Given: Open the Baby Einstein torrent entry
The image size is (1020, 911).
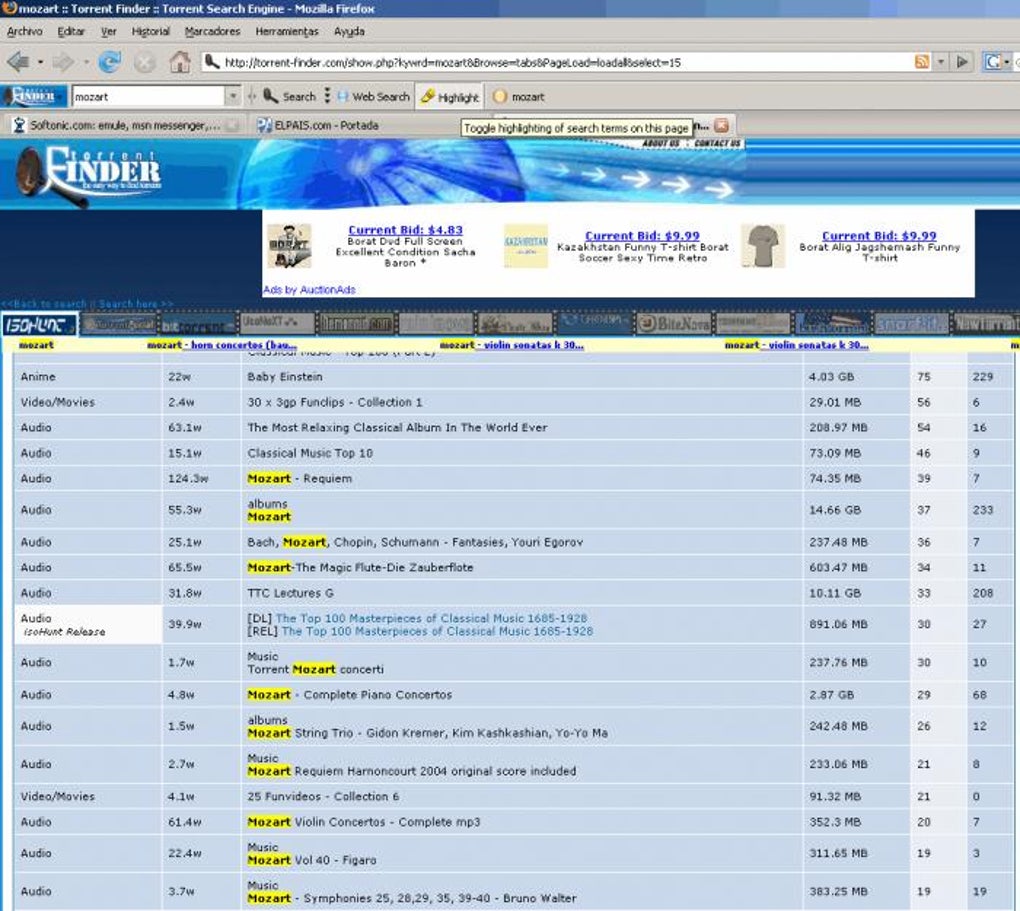Looking at the screenshot, I should tap(285, 377).
